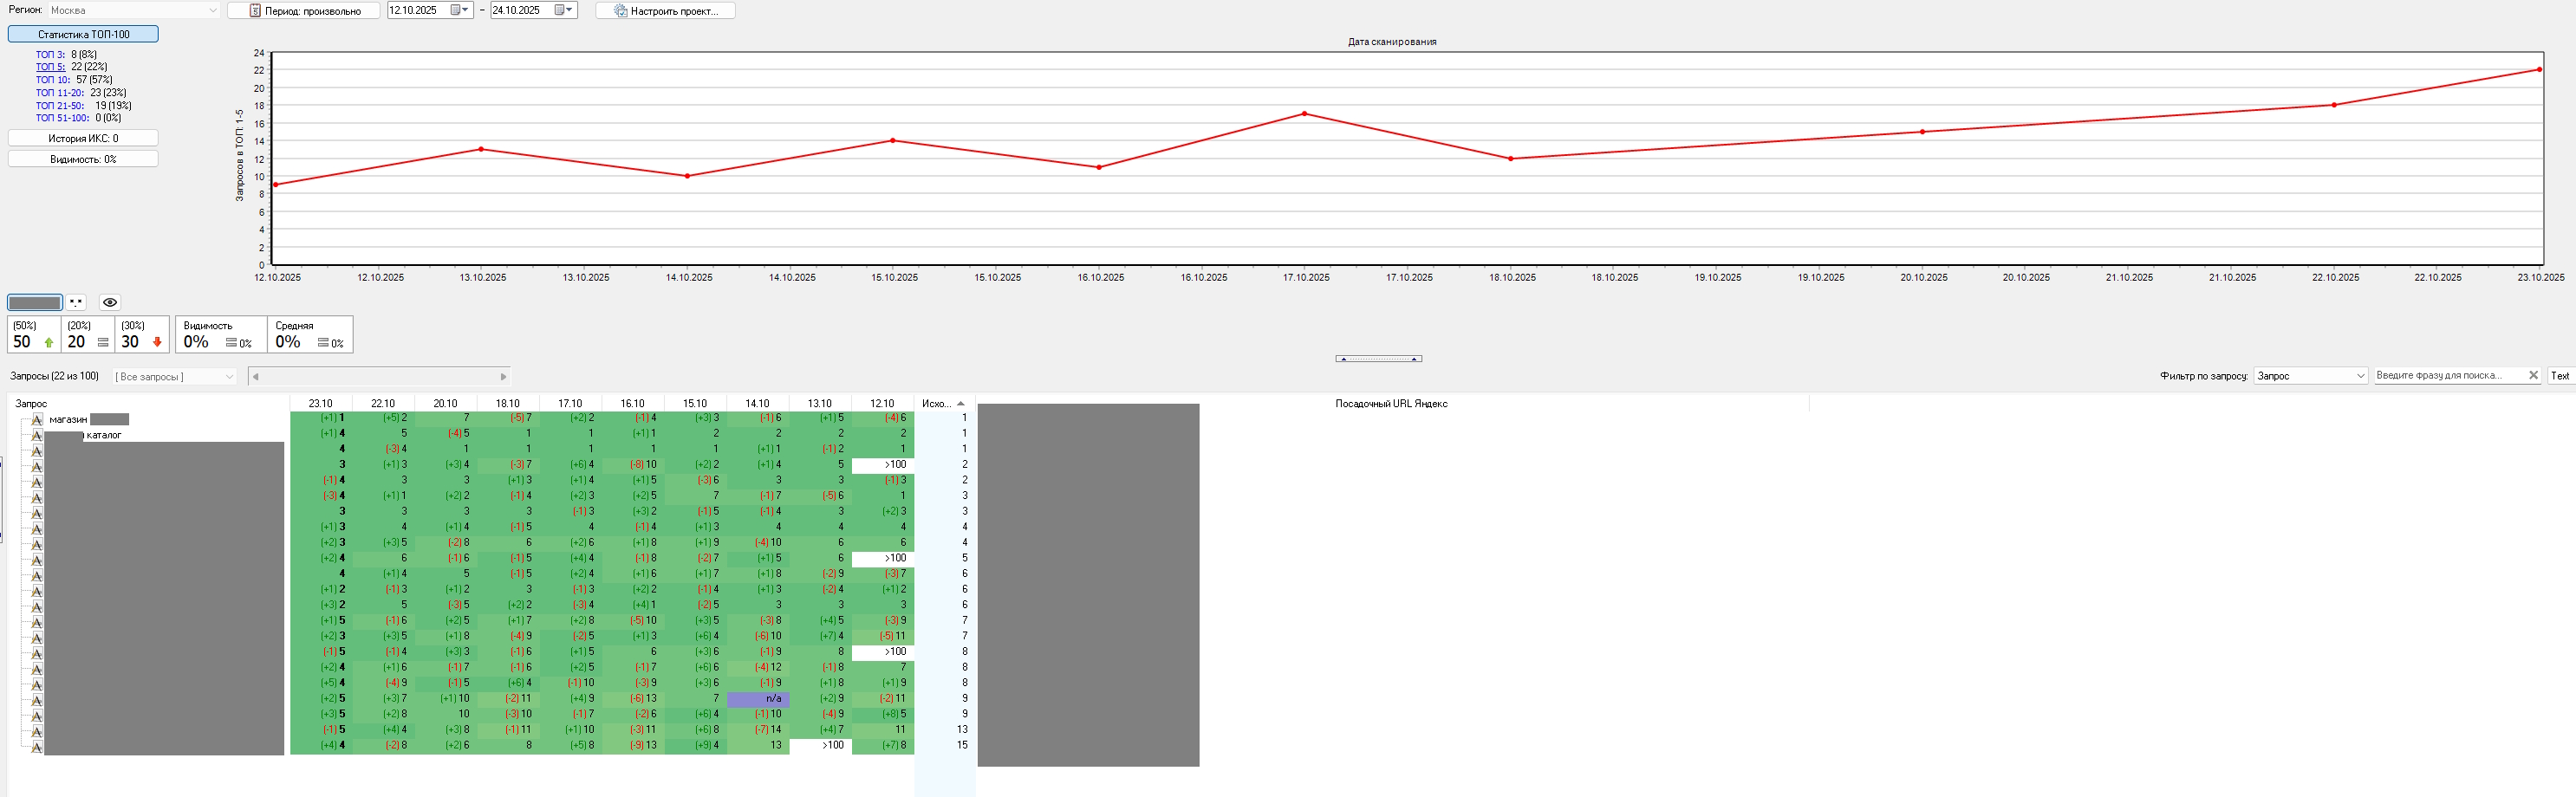Viewport: 2576px width, 797px height.
Task: Open the 'Запрос' filter type dropdown
Action: [2311, 376]
